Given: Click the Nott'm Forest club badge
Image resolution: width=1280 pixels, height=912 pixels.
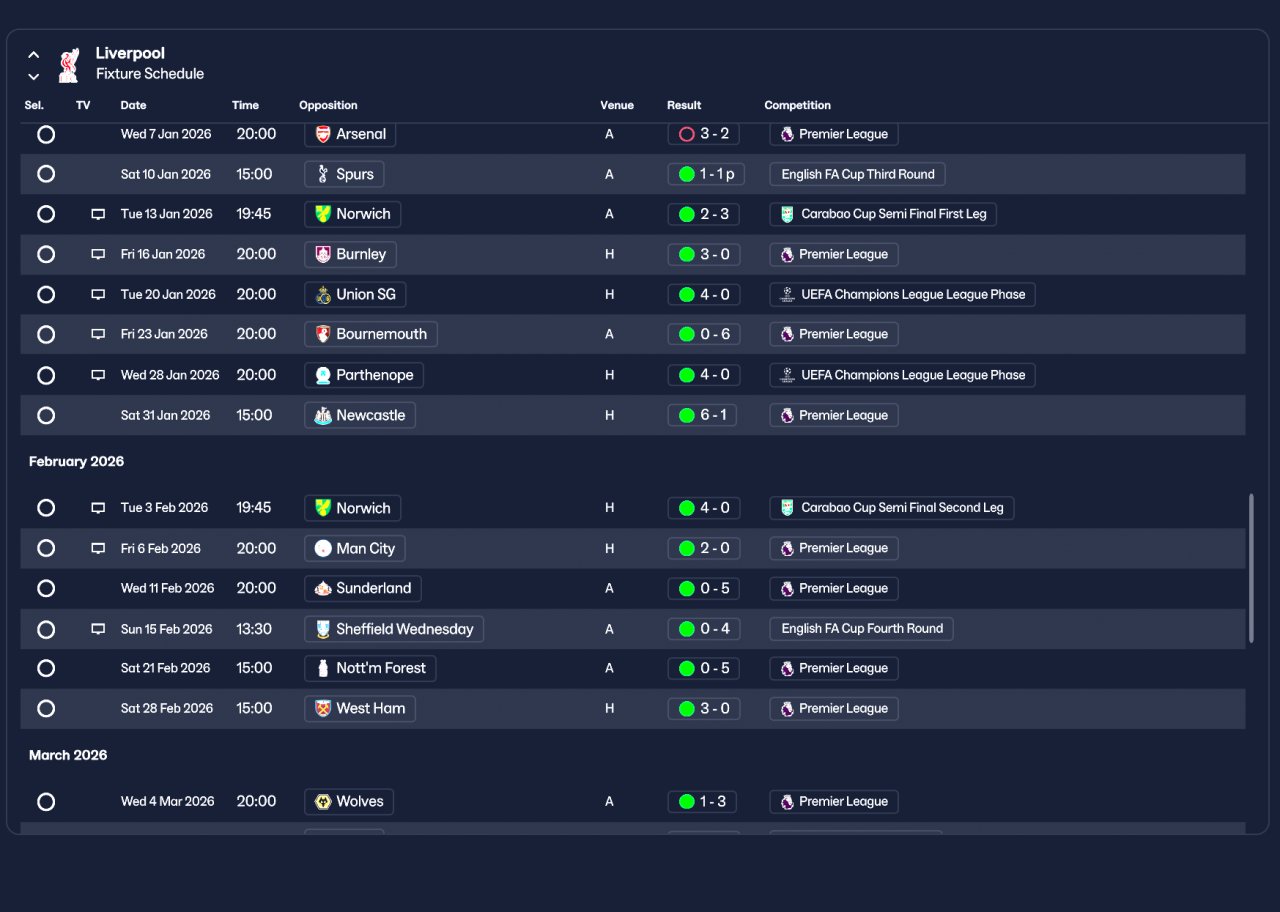Looking at the screenshot, I should tap(323, 668).
